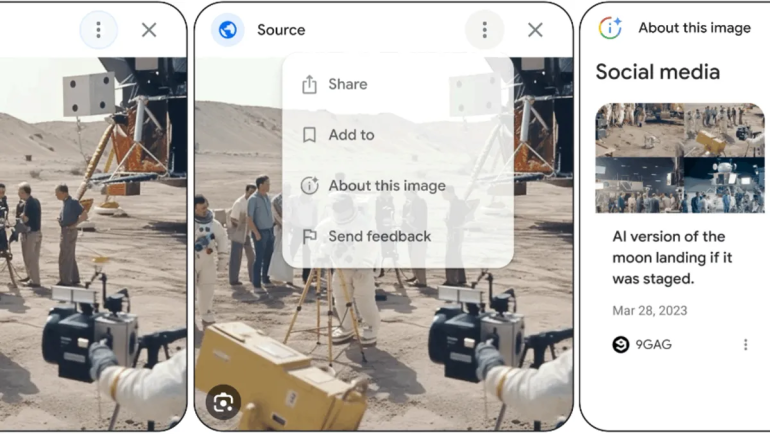Click the Add to bookmark icon
770x434 pixels.
click(x=309, y=135)
